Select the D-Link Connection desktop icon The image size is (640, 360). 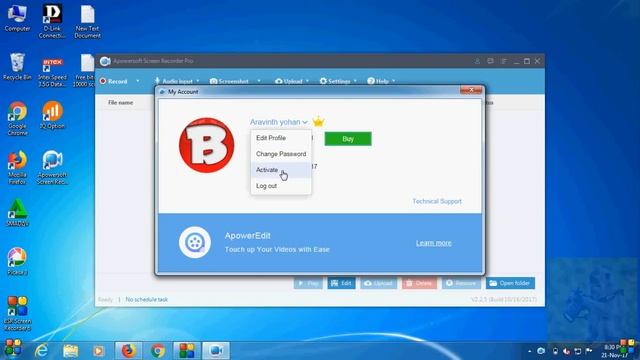coord(52,21)
